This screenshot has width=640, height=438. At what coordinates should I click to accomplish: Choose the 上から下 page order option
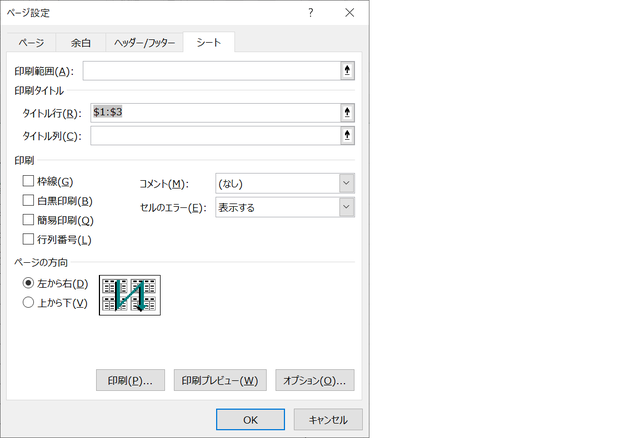click(28, 302)
